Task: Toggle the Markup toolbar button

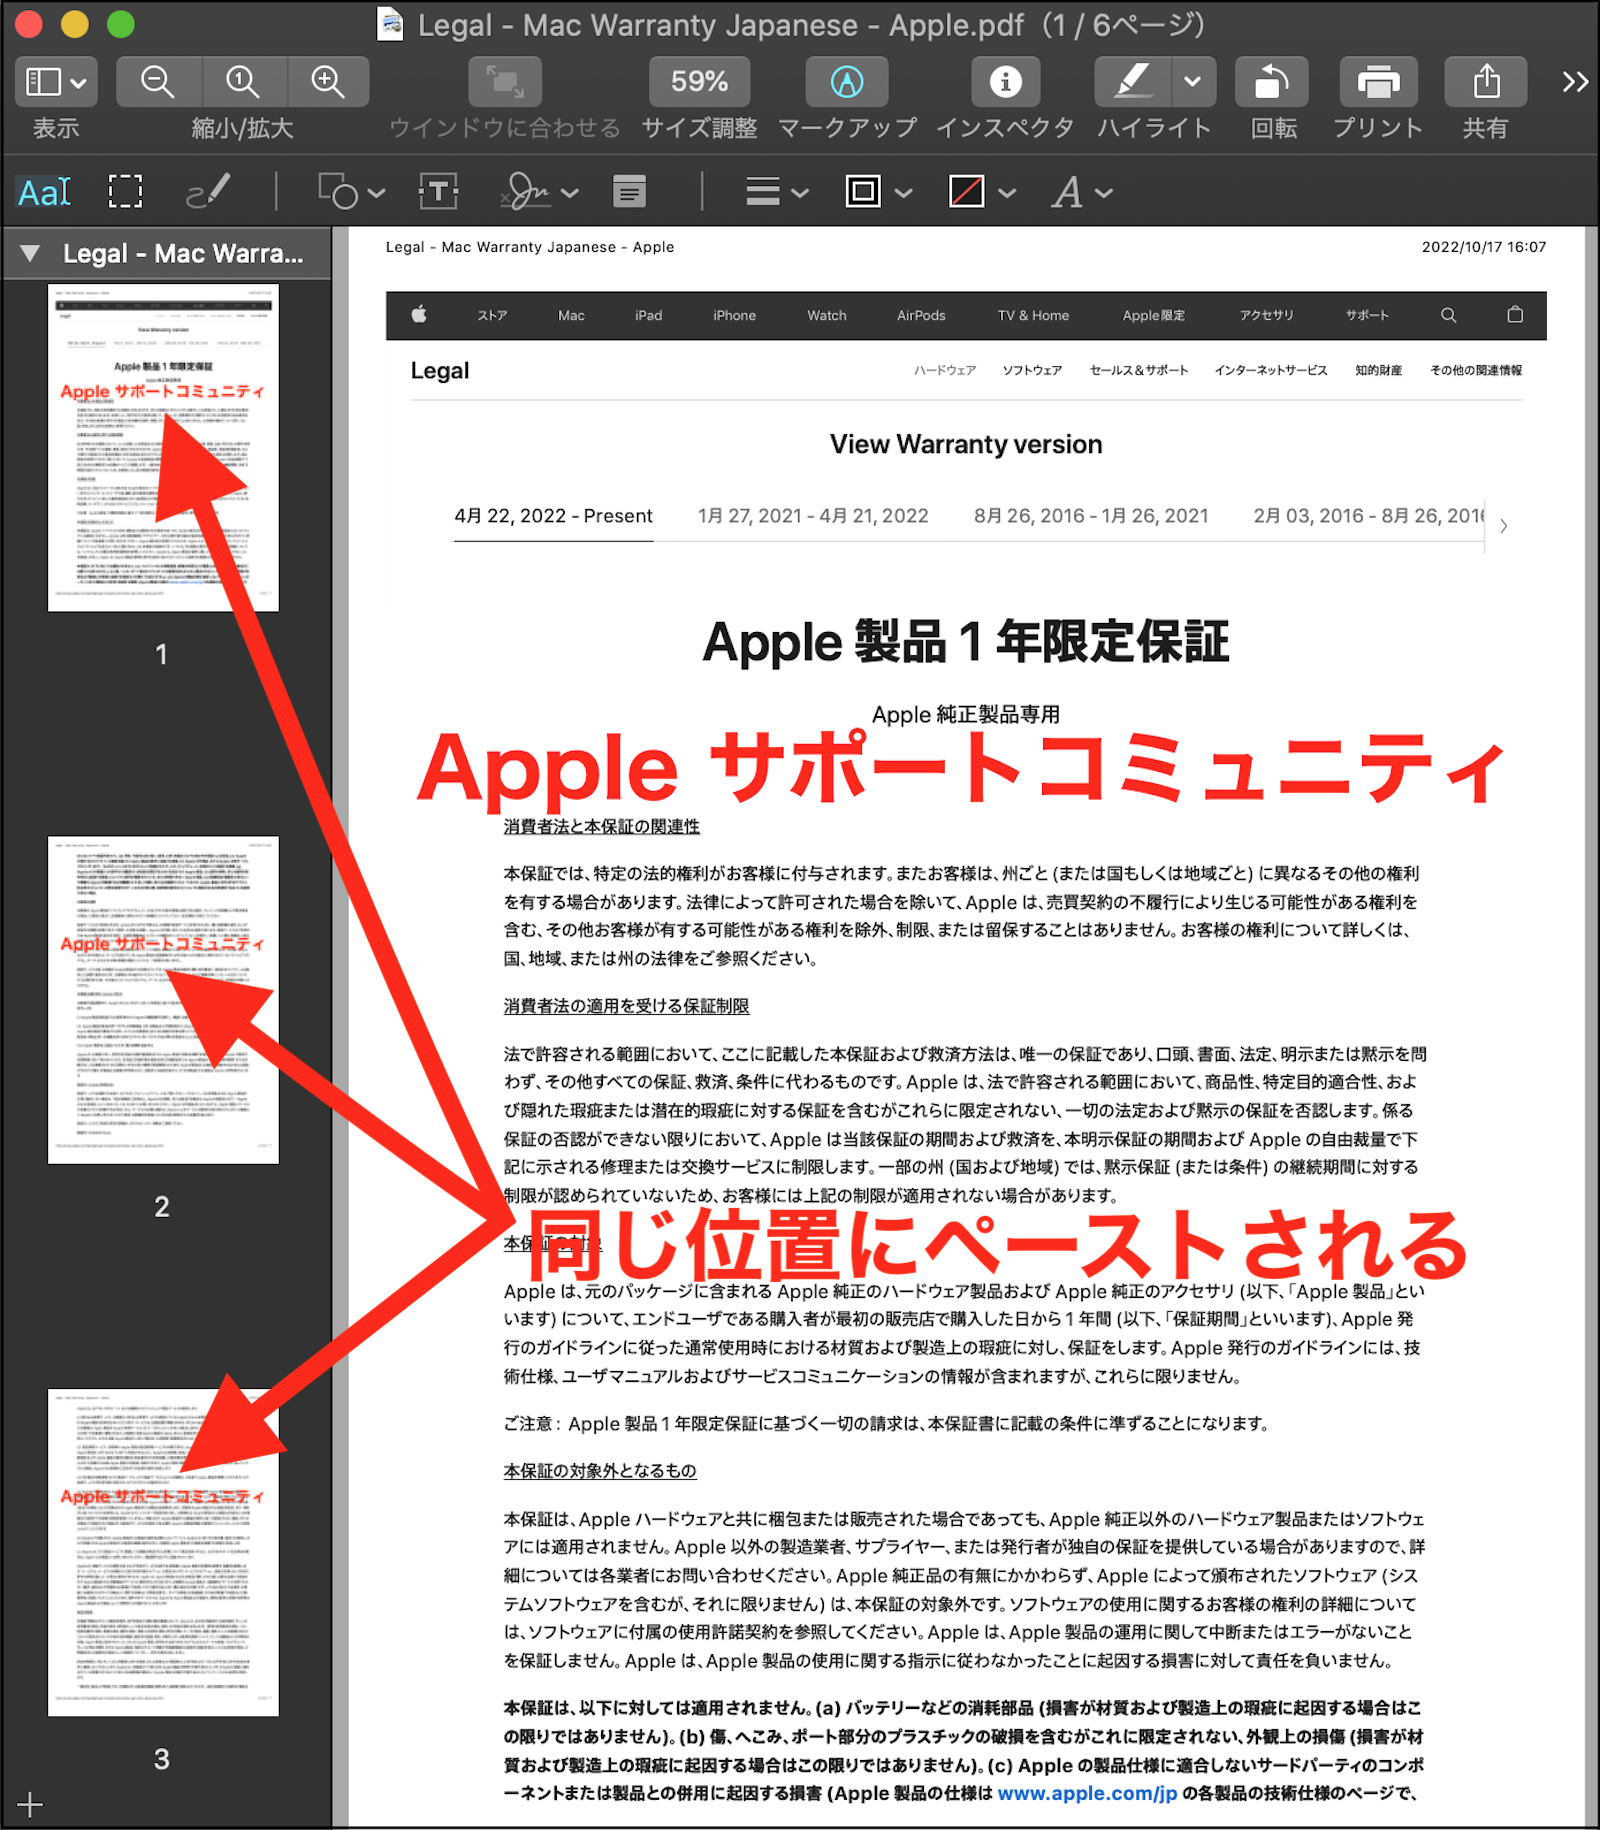Action: [847, 82]
